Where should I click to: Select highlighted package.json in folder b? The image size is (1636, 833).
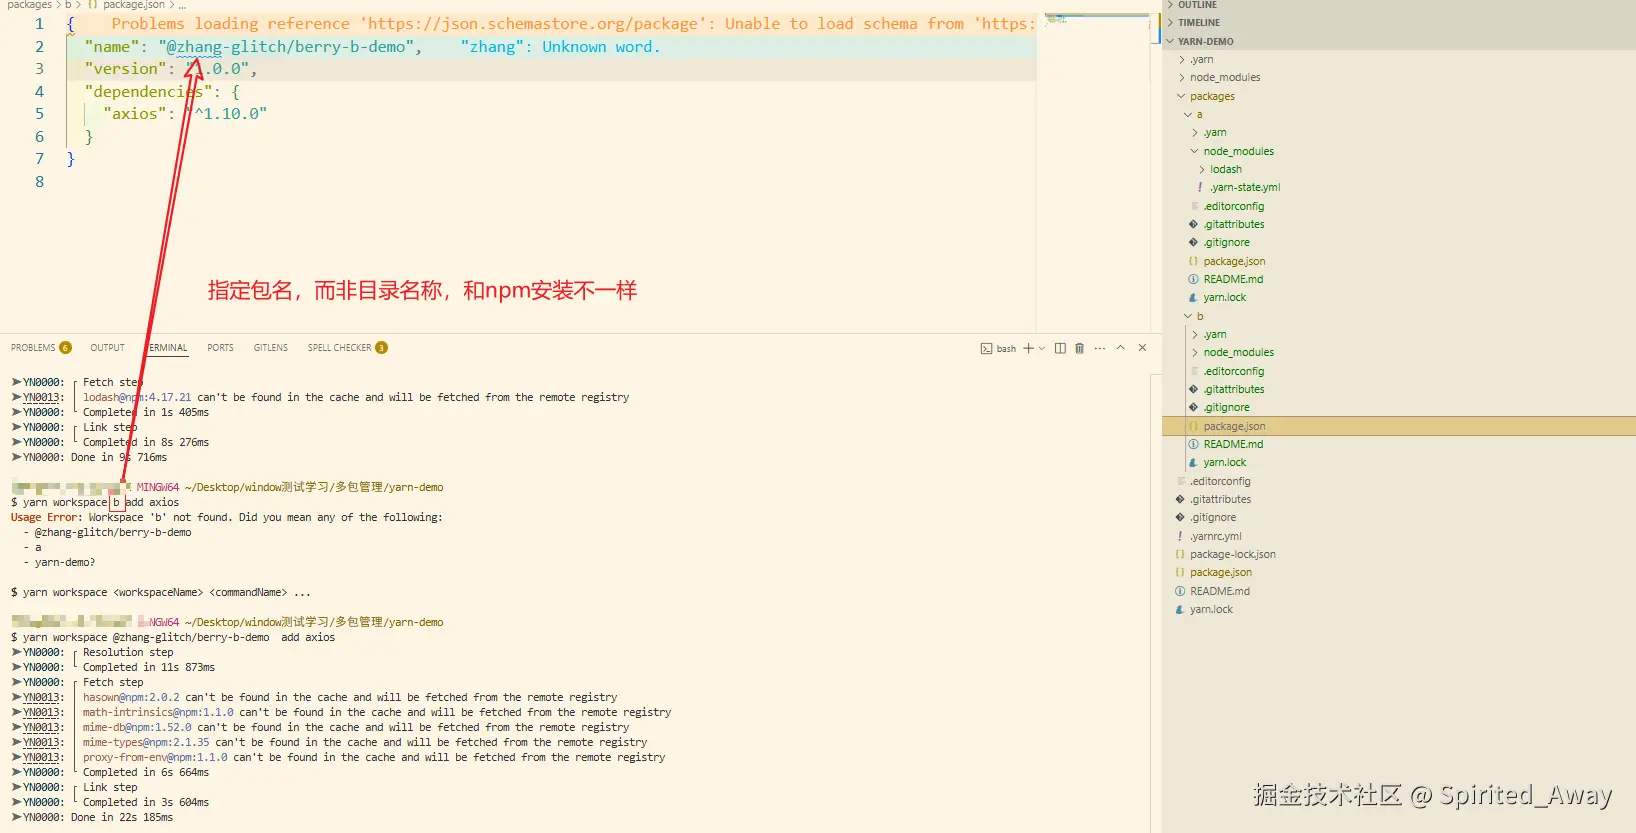1399,427
